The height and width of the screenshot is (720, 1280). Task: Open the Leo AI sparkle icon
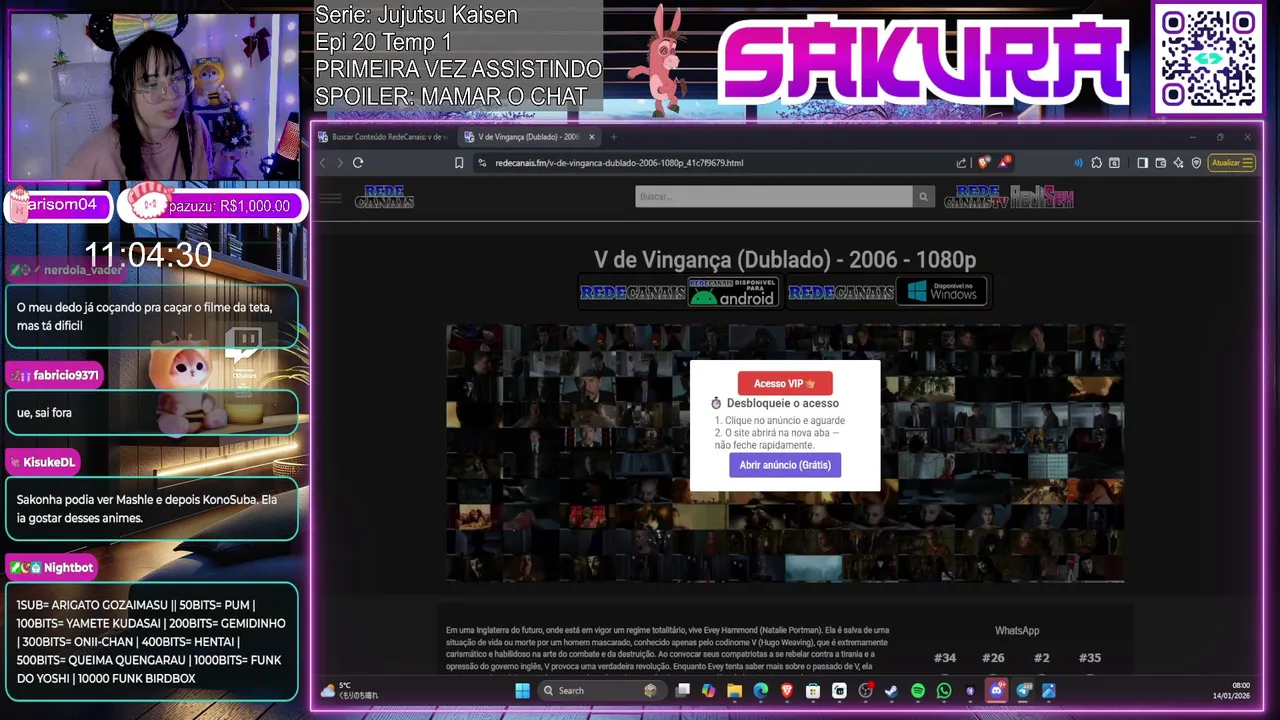coord(1179,163)
